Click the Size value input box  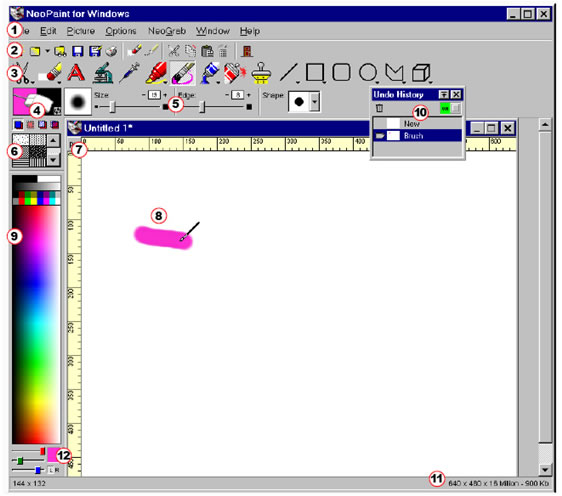(154, 95)
